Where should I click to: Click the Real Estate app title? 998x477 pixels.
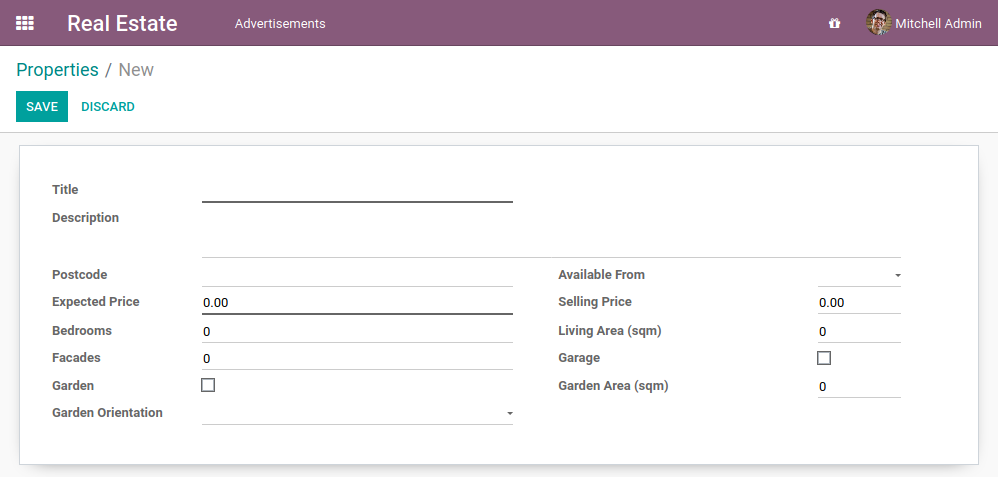click(122, 23)
